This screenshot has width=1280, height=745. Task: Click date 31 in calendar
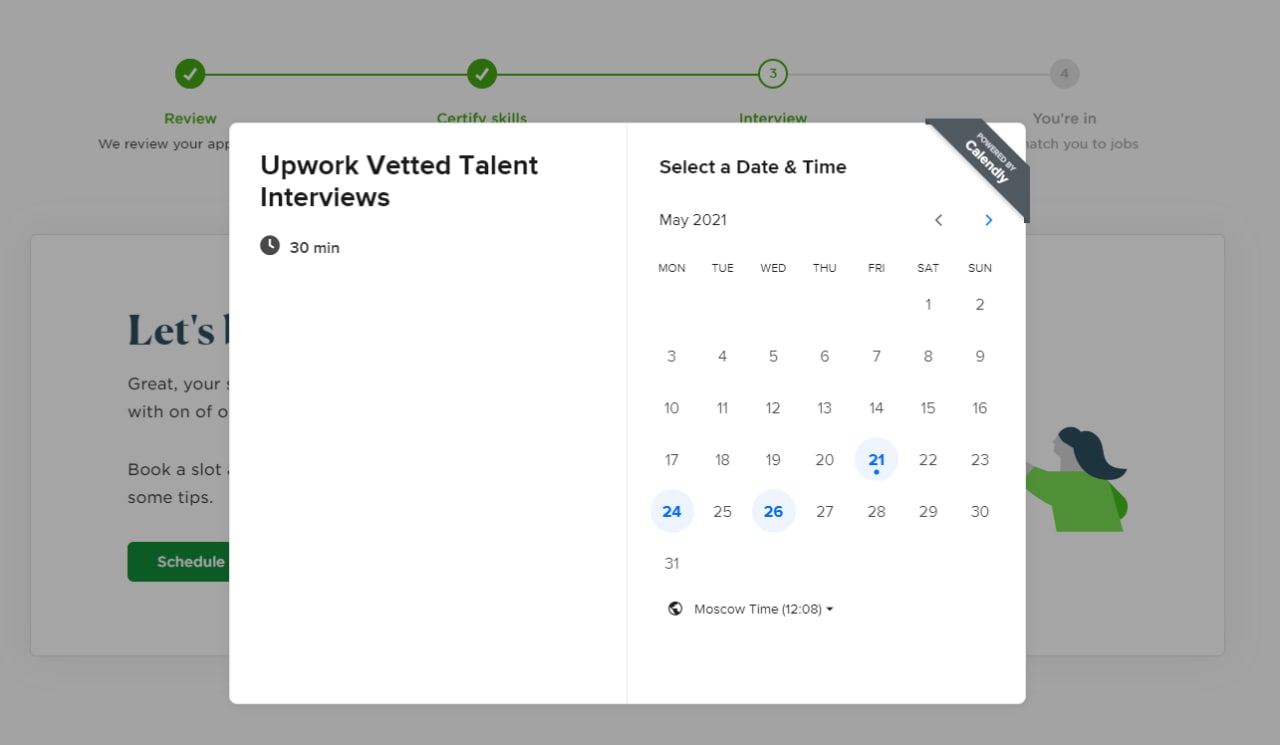672,564
